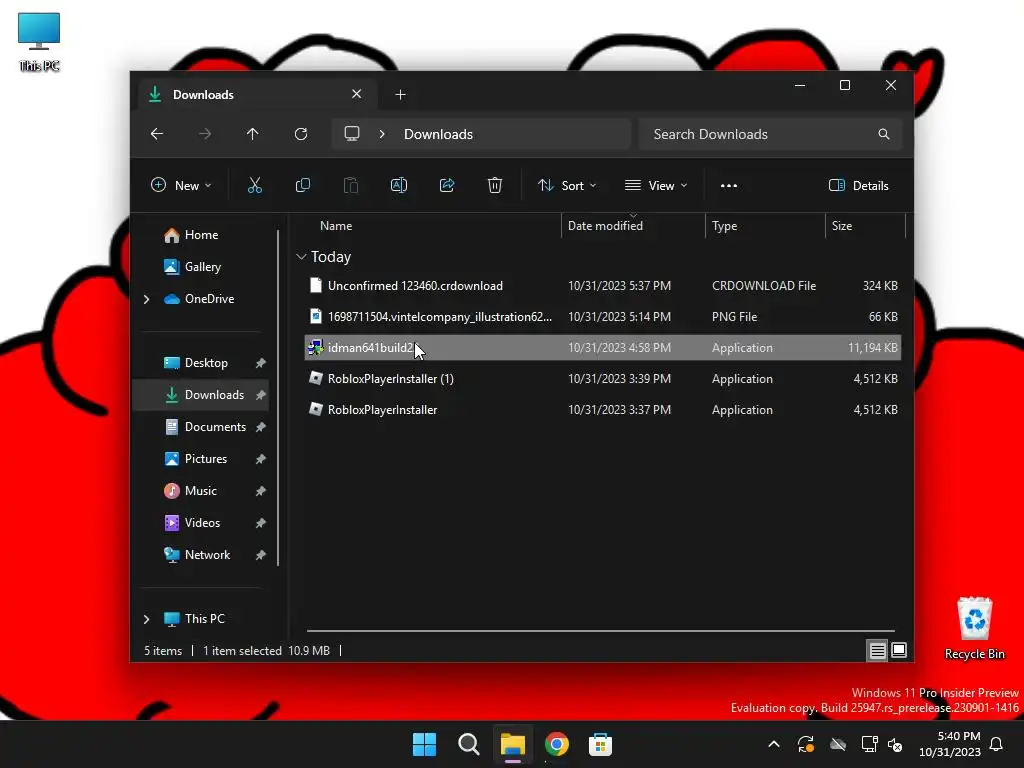This screenshot has height=768, width=1024.
Task: Switch to details list view in status bar
Action: click(877, 650)
